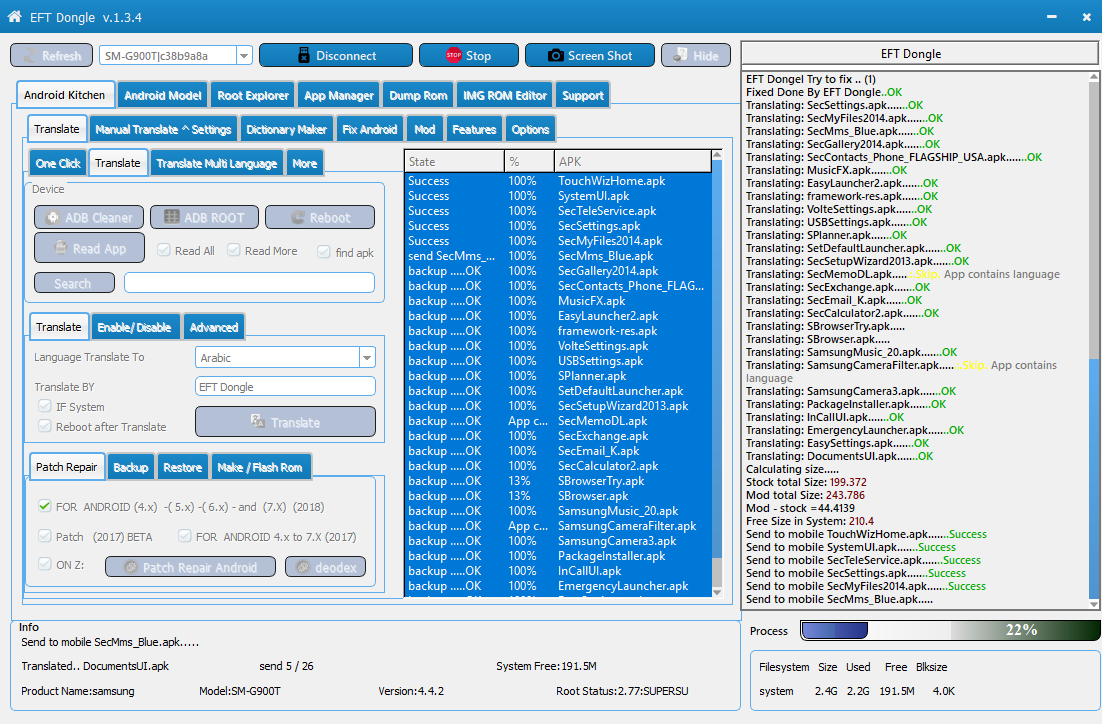
Task: Click the log panel scrollbar
Action: tap(1093, 340)
